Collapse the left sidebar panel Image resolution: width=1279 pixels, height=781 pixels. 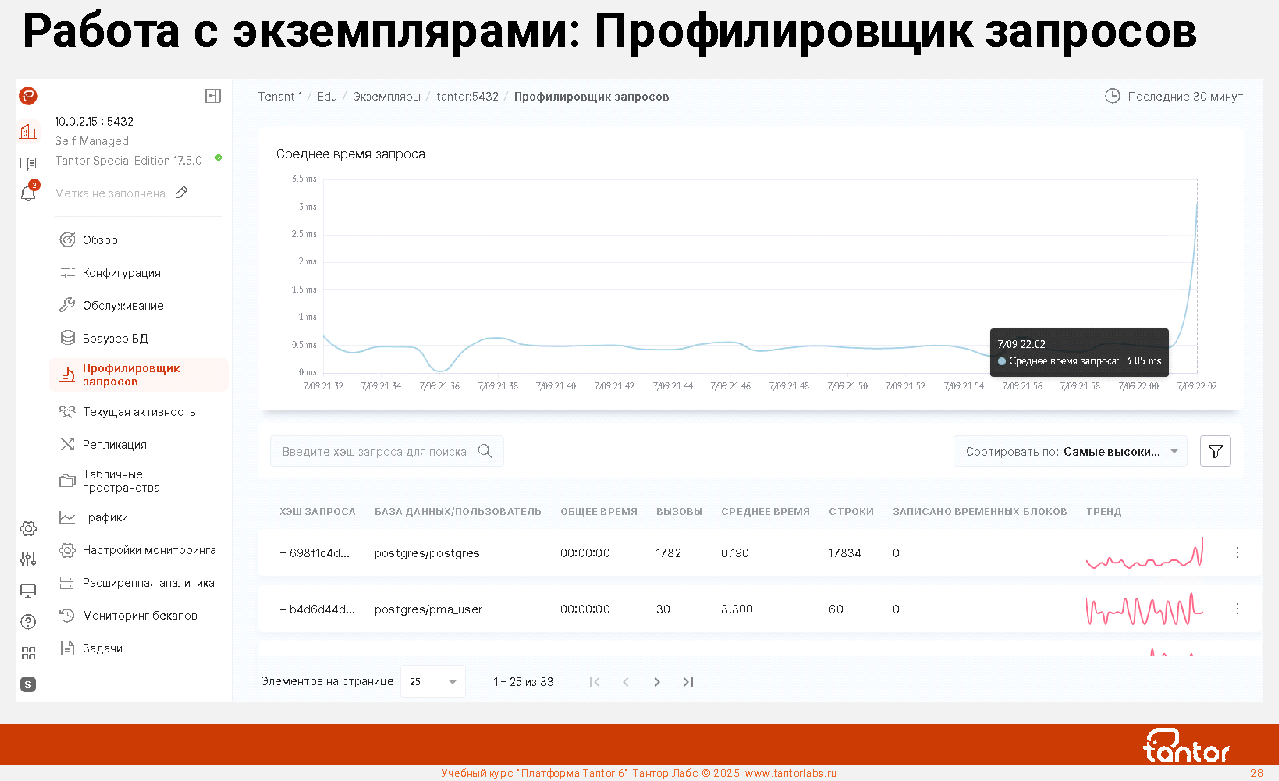tap(212, 96)
